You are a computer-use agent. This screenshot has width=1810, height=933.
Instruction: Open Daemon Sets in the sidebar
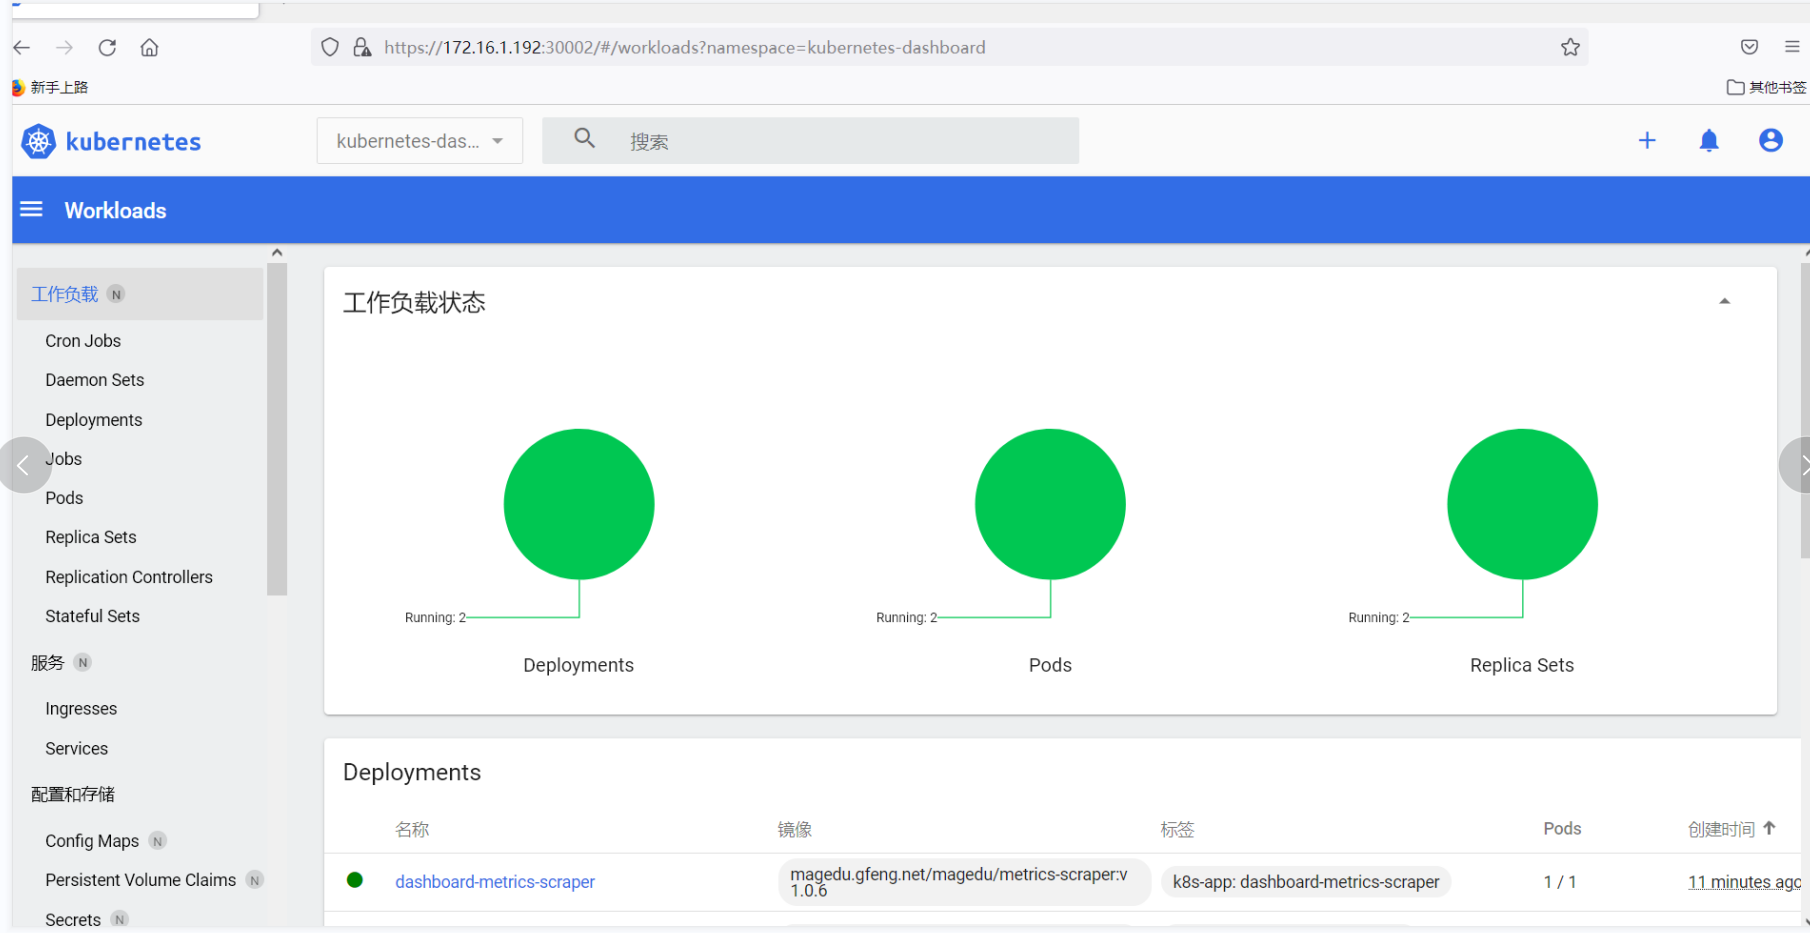click(x=95, y=380)
